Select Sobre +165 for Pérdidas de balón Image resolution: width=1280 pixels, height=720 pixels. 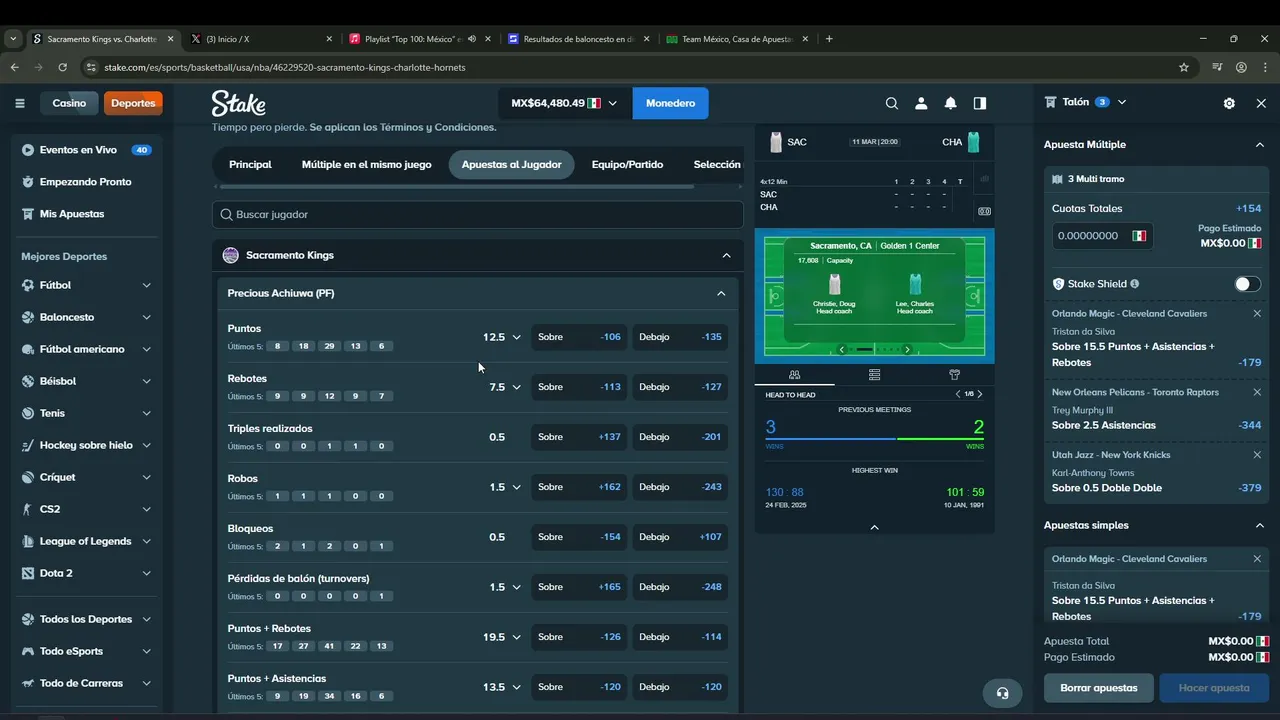579,587
